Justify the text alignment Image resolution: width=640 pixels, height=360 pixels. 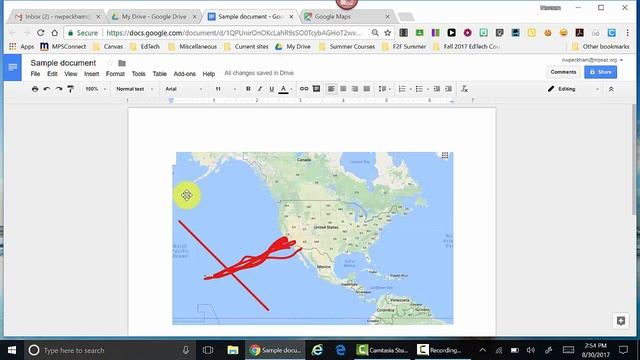[x=367, y=89]
